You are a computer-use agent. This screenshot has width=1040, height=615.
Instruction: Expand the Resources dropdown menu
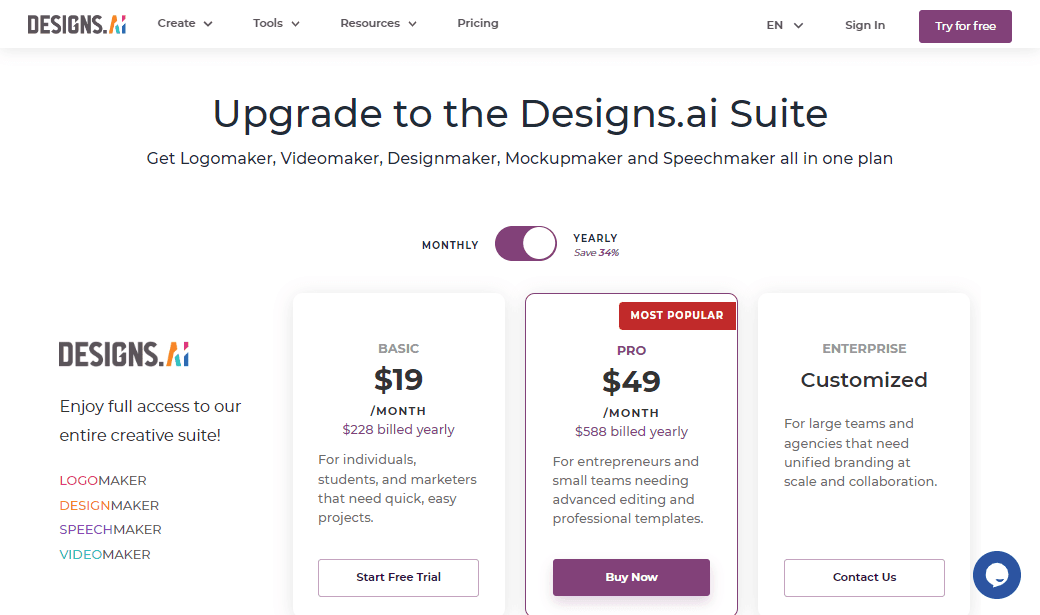[379, 23]
